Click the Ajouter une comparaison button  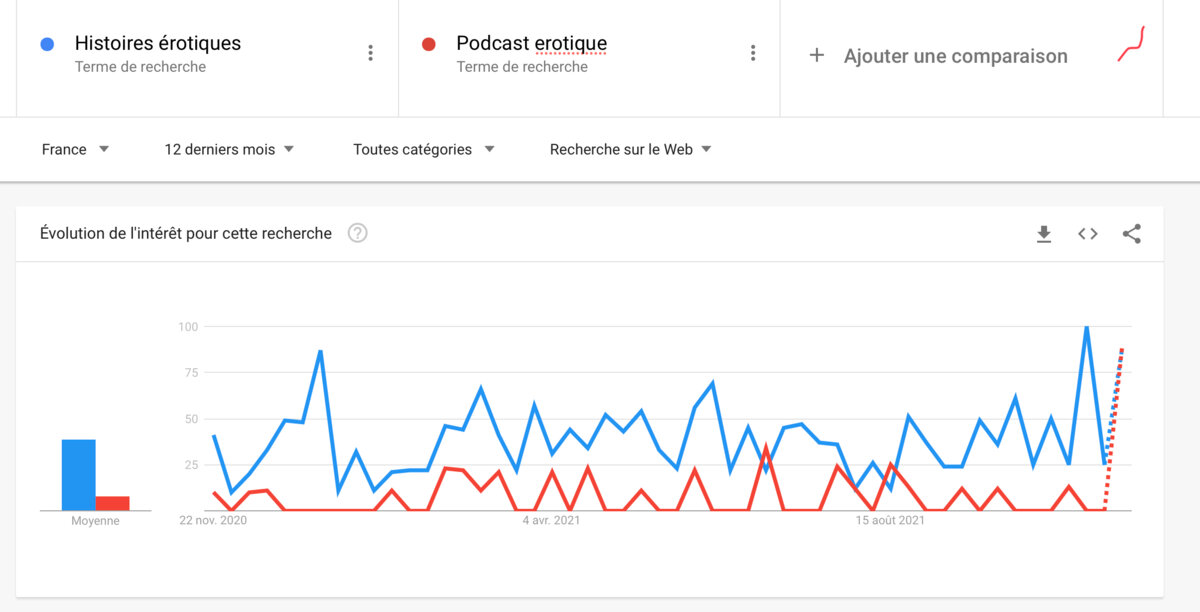pos(955,56)
